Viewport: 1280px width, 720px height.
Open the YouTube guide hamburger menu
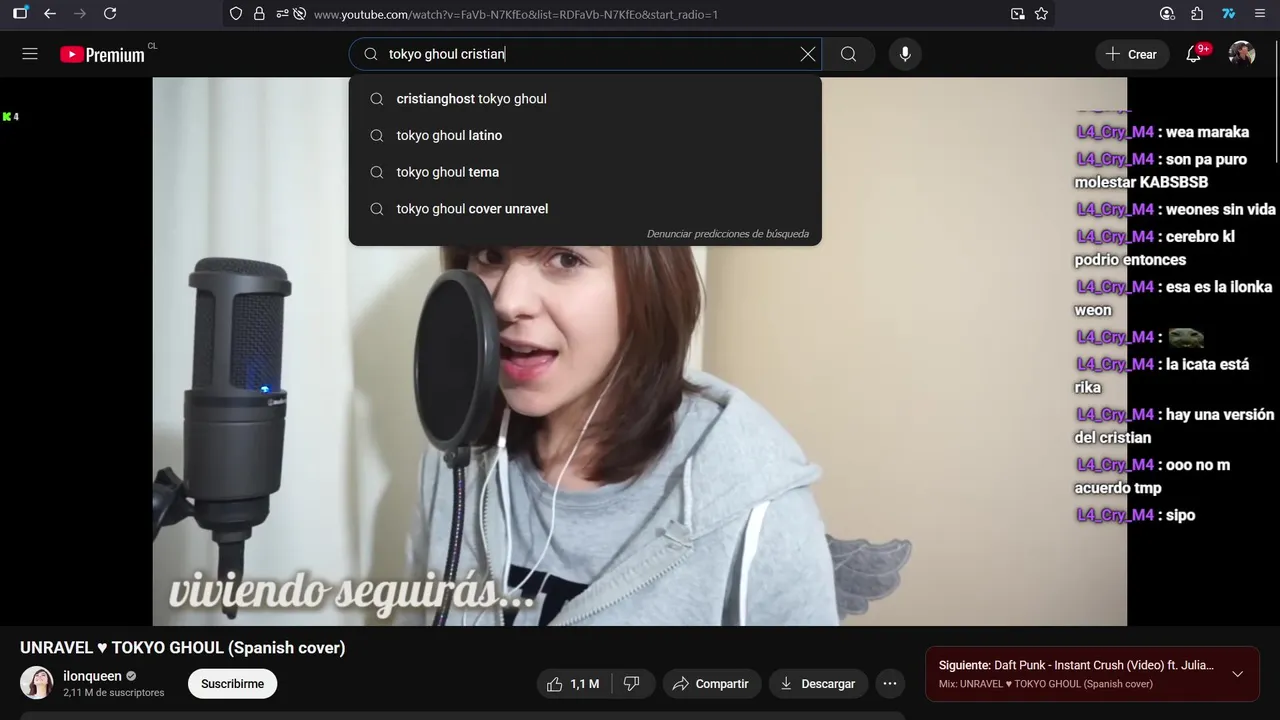pyautogui.click(x=30, y=54)
